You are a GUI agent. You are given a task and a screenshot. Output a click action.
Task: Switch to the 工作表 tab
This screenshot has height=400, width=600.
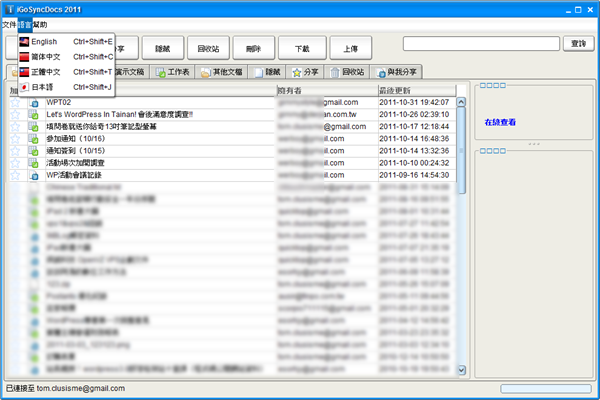click(173, 72)
